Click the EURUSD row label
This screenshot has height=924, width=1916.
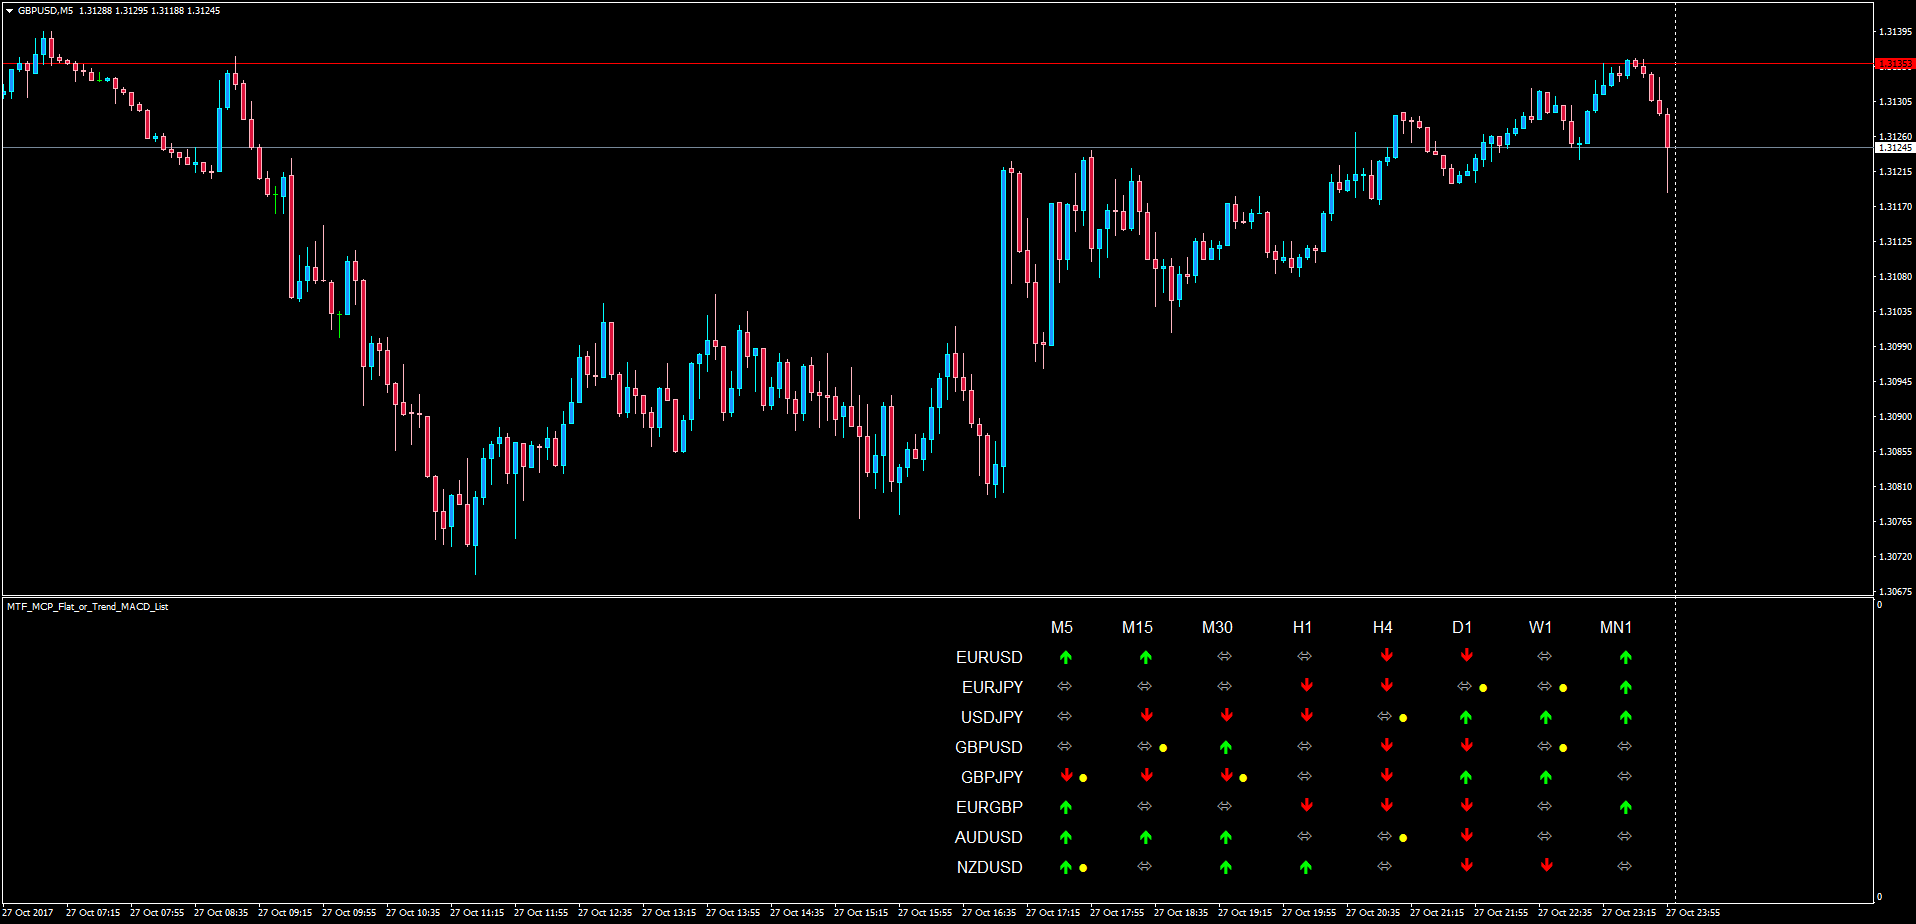[x=989, y=658]
